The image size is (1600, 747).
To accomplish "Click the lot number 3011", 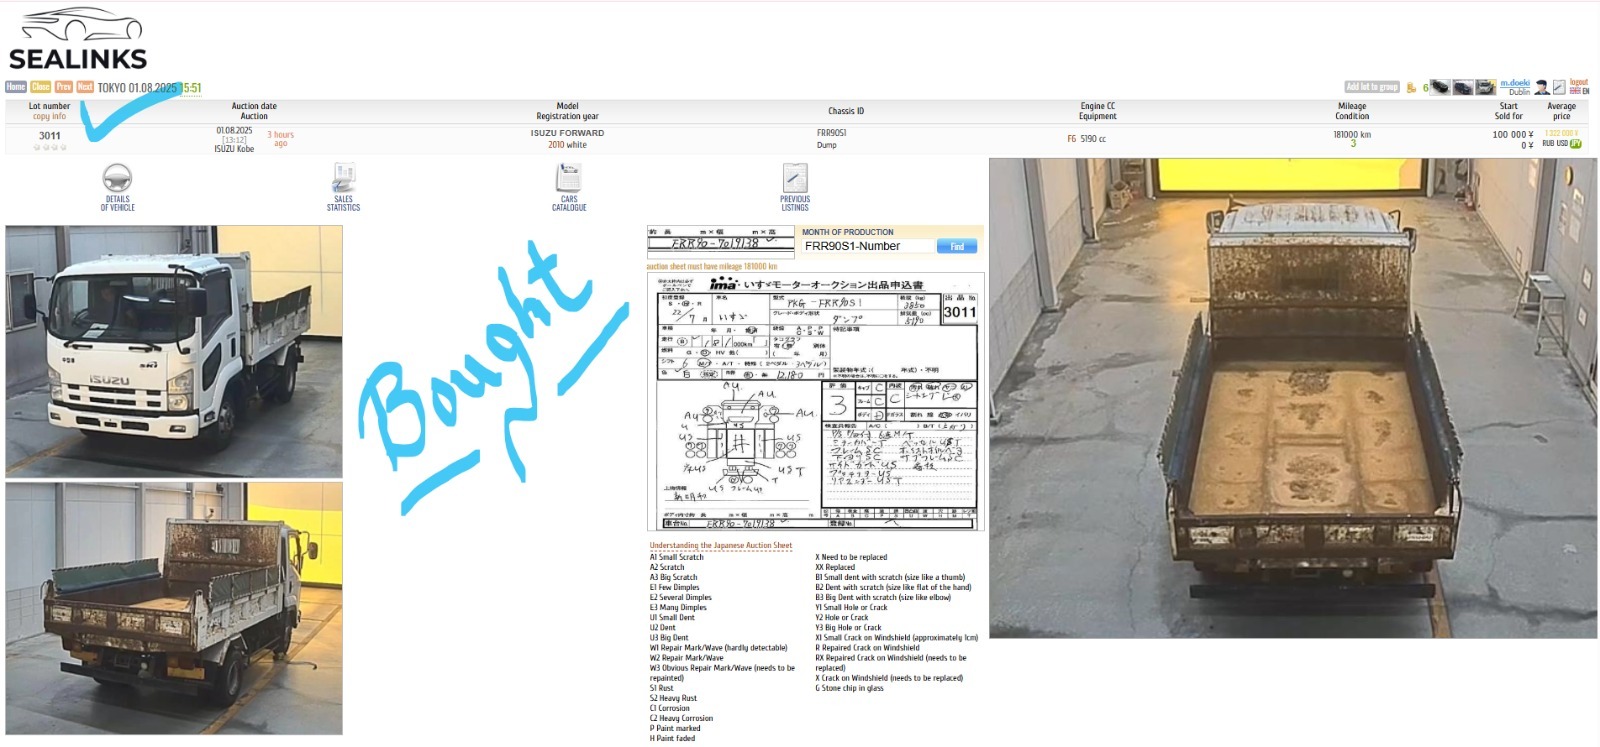I will pyautogui.click(x=50, y=135).
